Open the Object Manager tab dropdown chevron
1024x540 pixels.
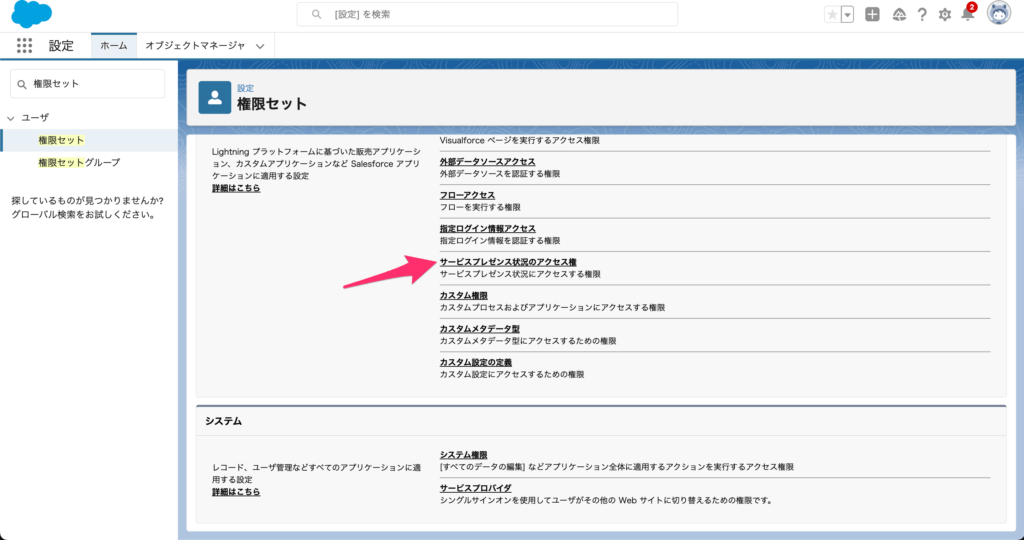(x=260, y=46)
